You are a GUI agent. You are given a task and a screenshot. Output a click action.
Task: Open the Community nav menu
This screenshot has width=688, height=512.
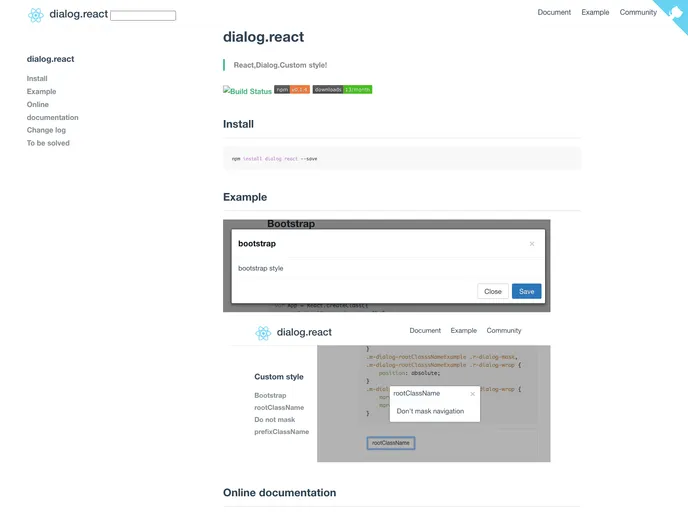coord(638,13)
